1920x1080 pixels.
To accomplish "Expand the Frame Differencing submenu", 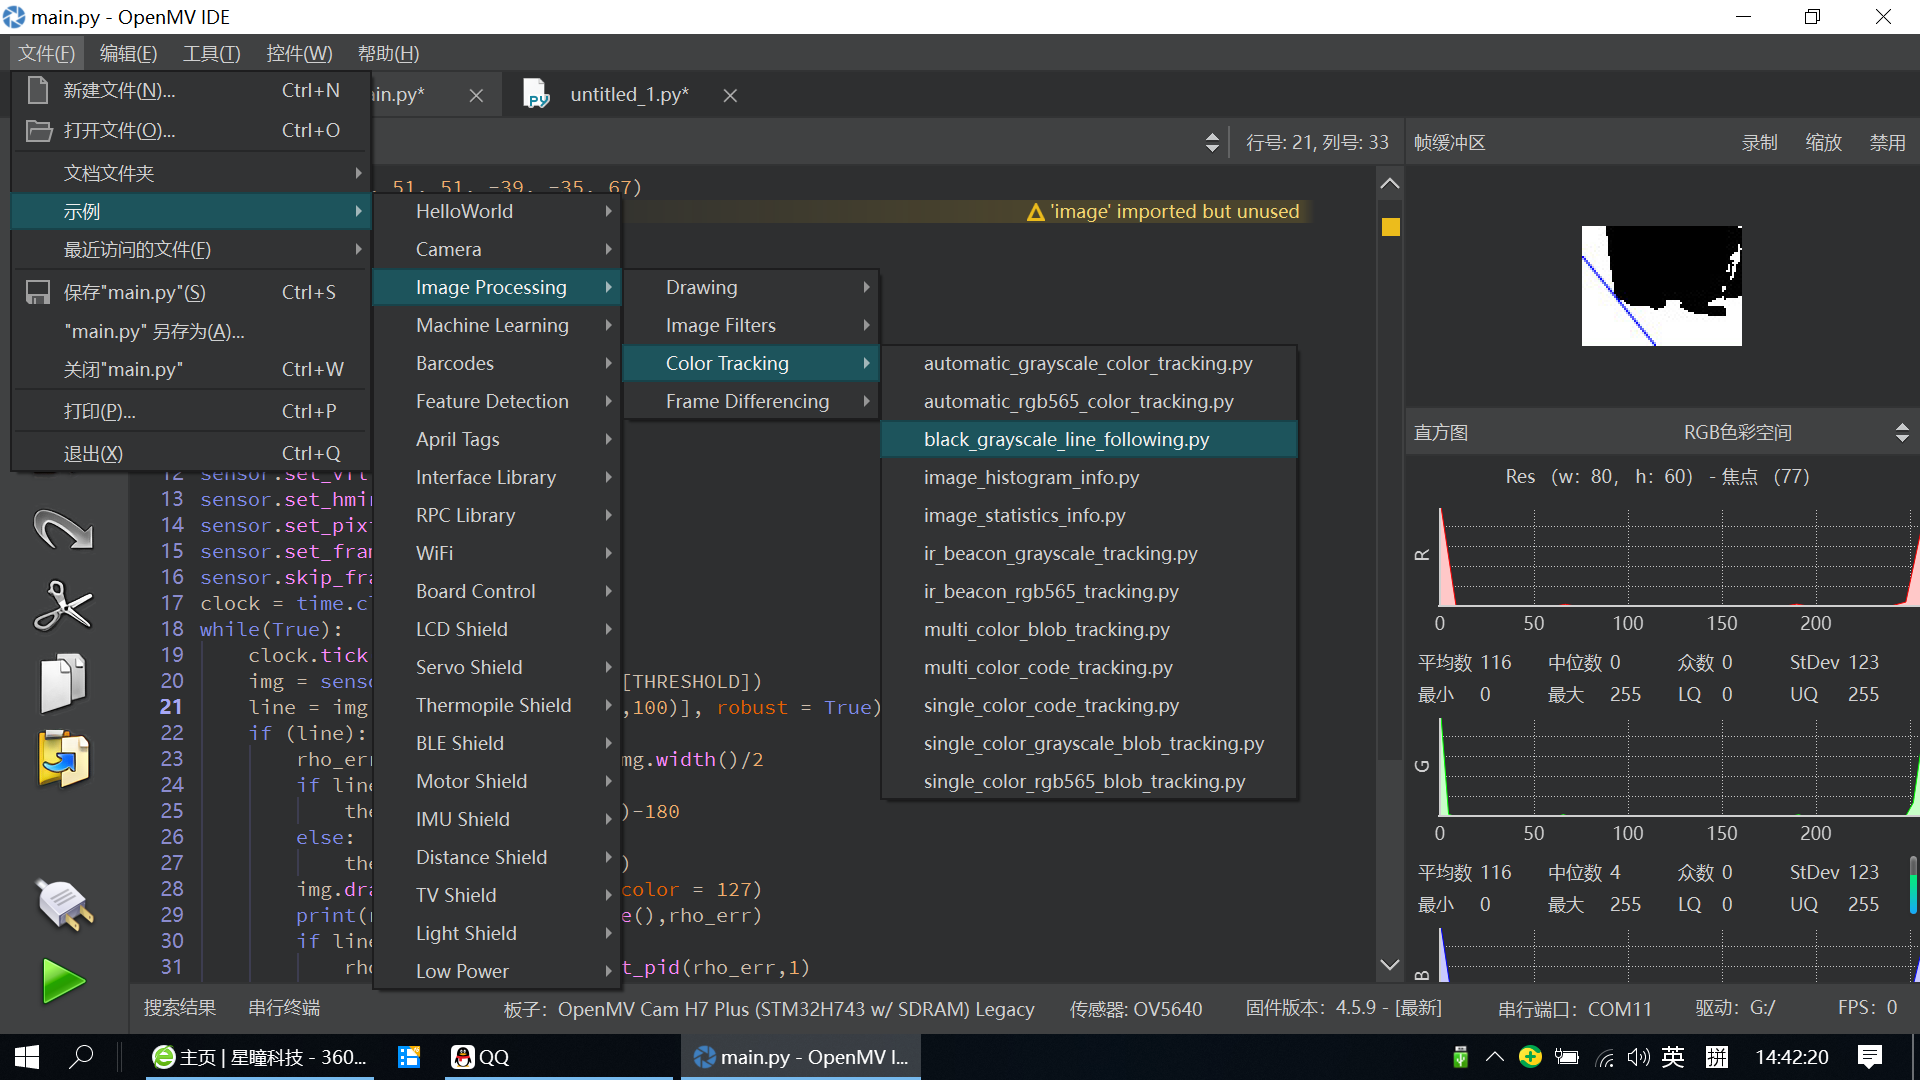I will tap(751, 401).
